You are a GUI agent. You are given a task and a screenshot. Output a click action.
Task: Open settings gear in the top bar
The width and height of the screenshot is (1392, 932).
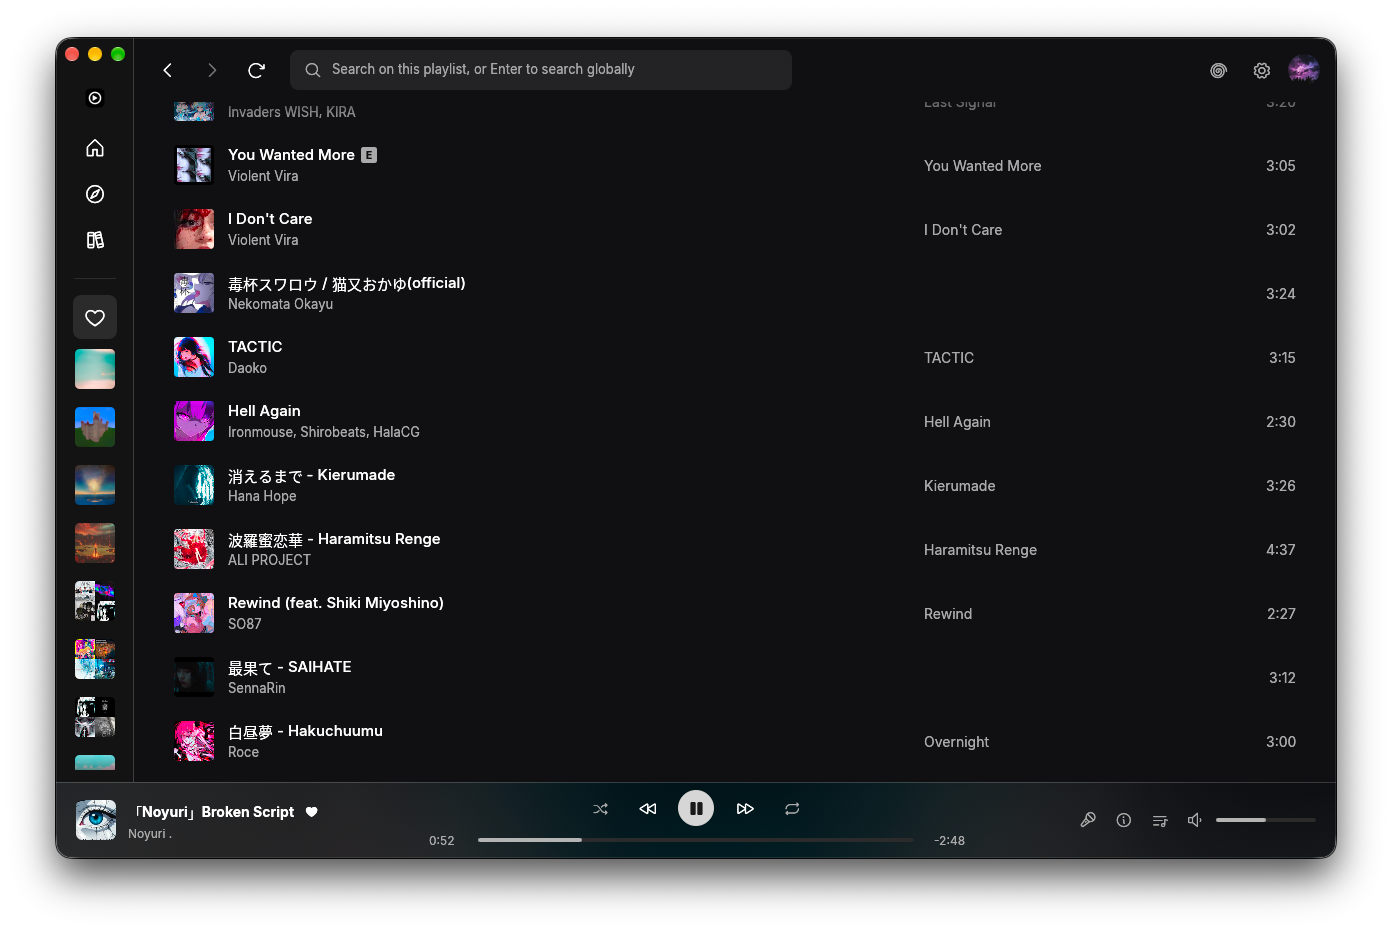pos(1262,70)
